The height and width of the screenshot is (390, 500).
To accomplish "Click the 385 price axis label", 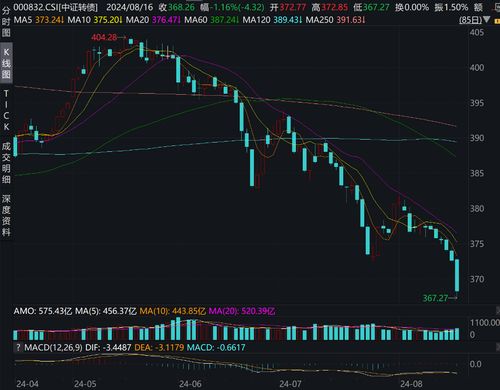I will point(477,173).
